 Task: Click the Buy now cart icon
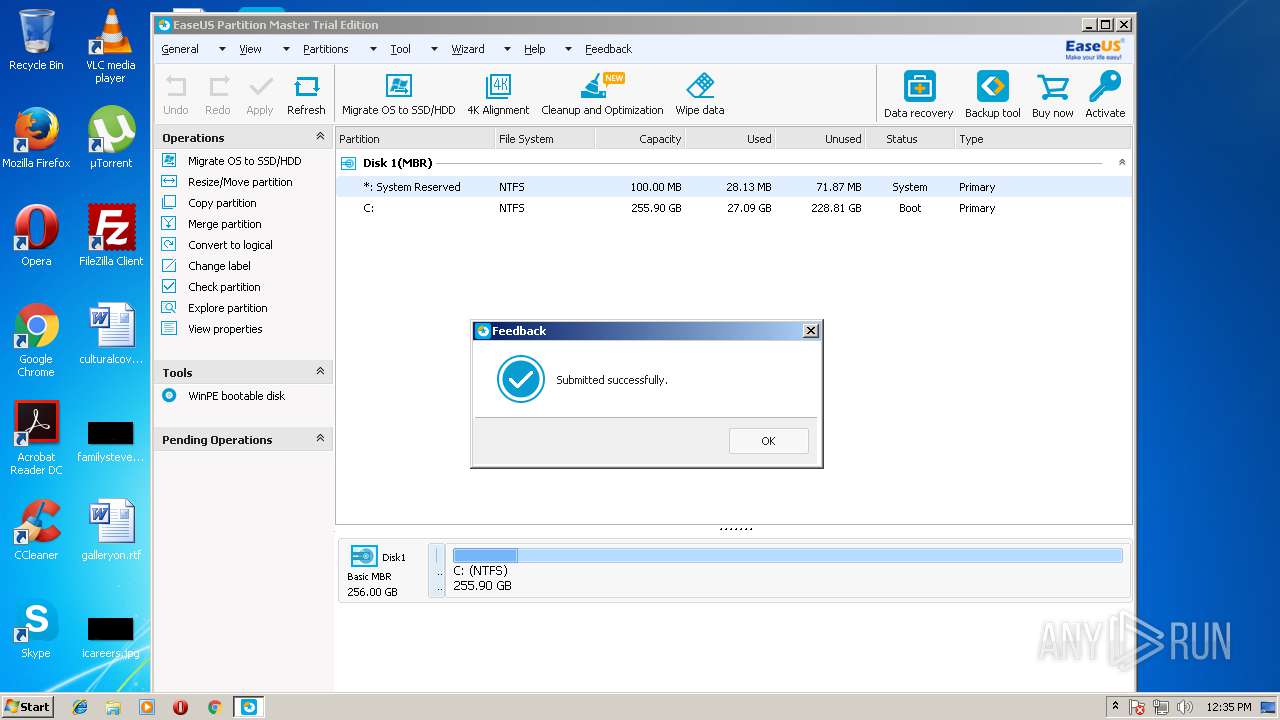point(1052,95)
